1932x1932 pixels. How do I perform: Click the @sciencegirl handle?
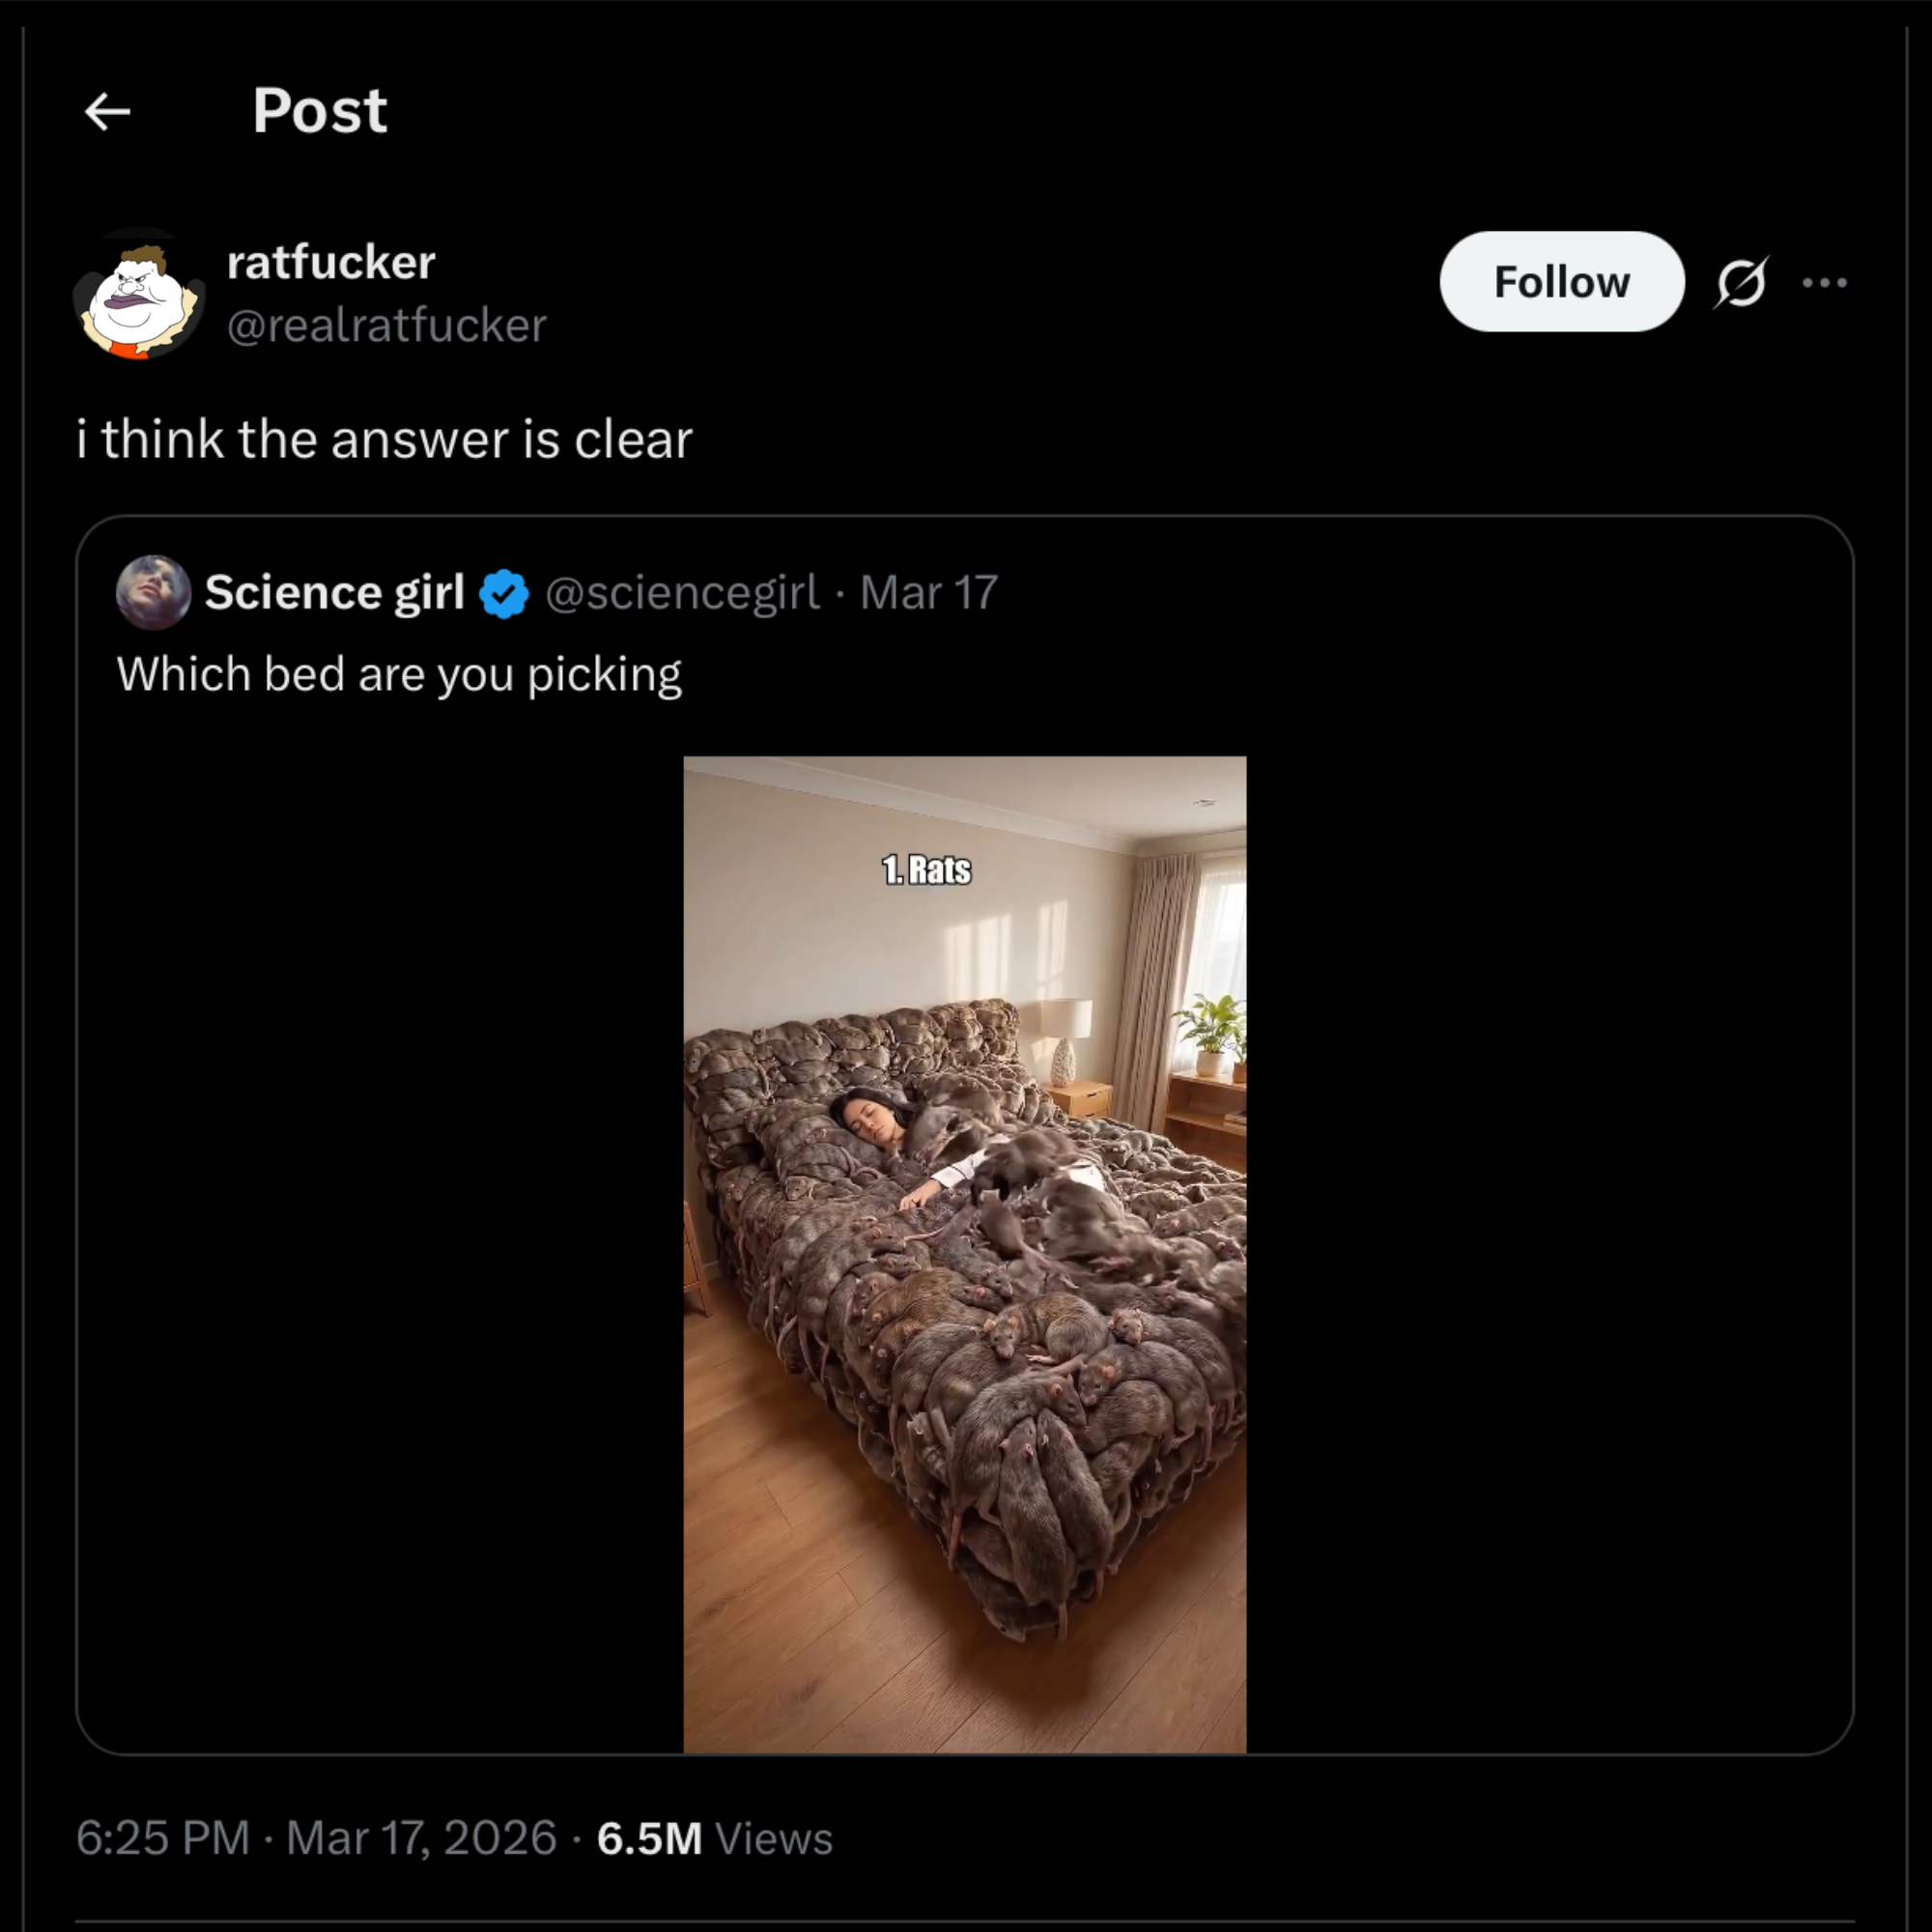682,592
